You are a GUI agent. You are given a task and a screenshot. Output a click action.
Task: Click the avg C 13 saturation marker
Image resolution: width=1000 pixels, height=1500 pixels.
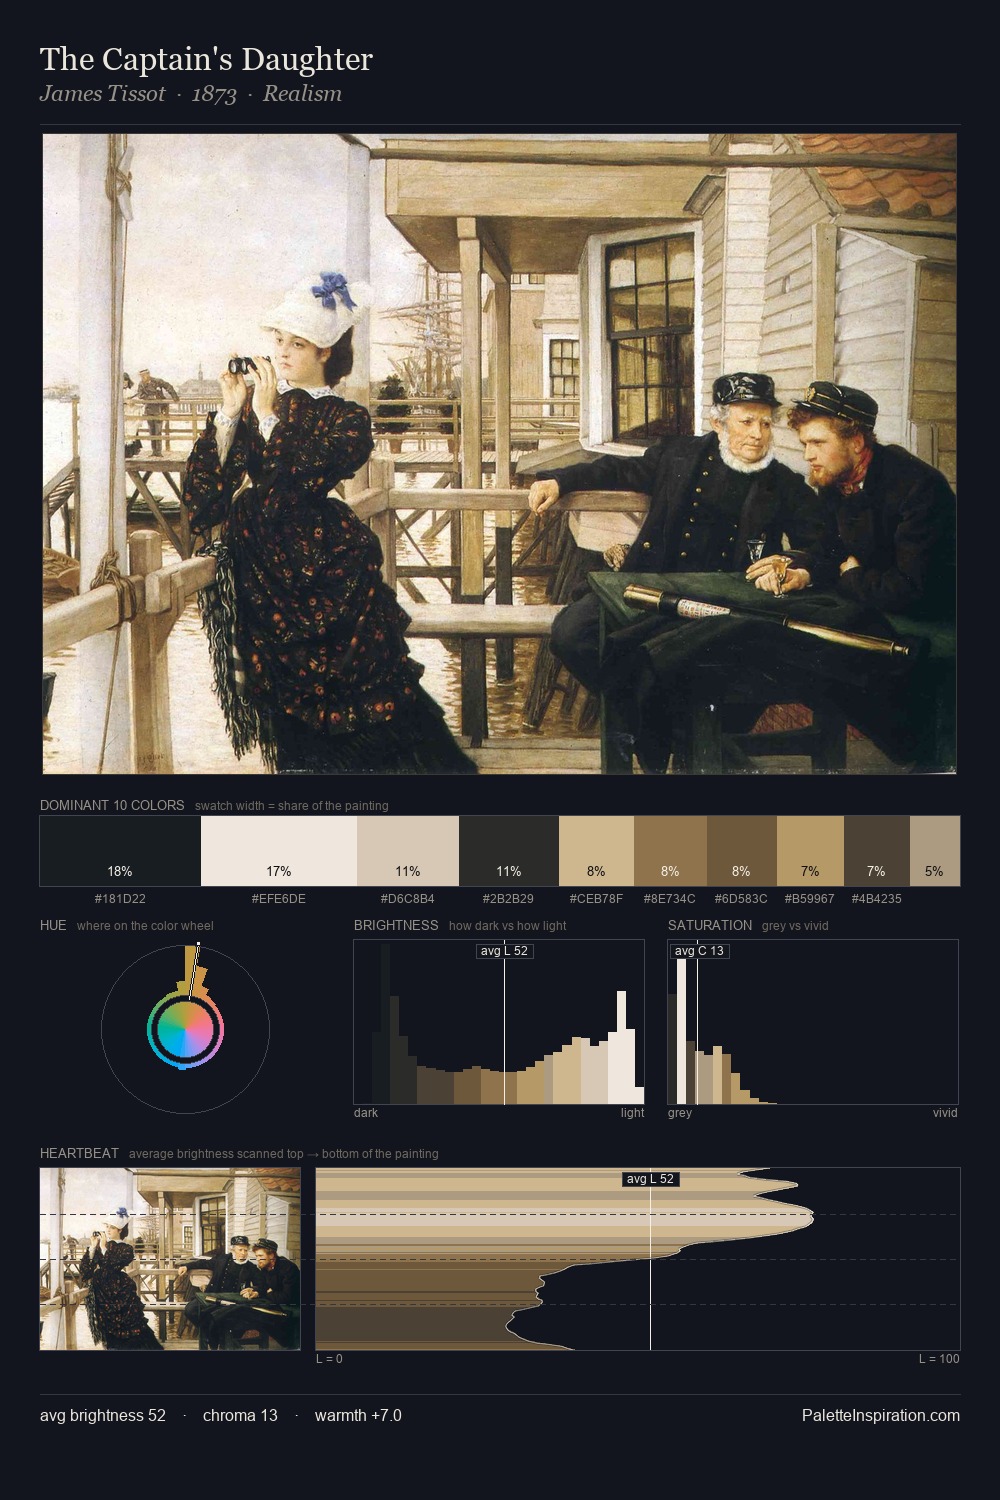click(699, 951)
